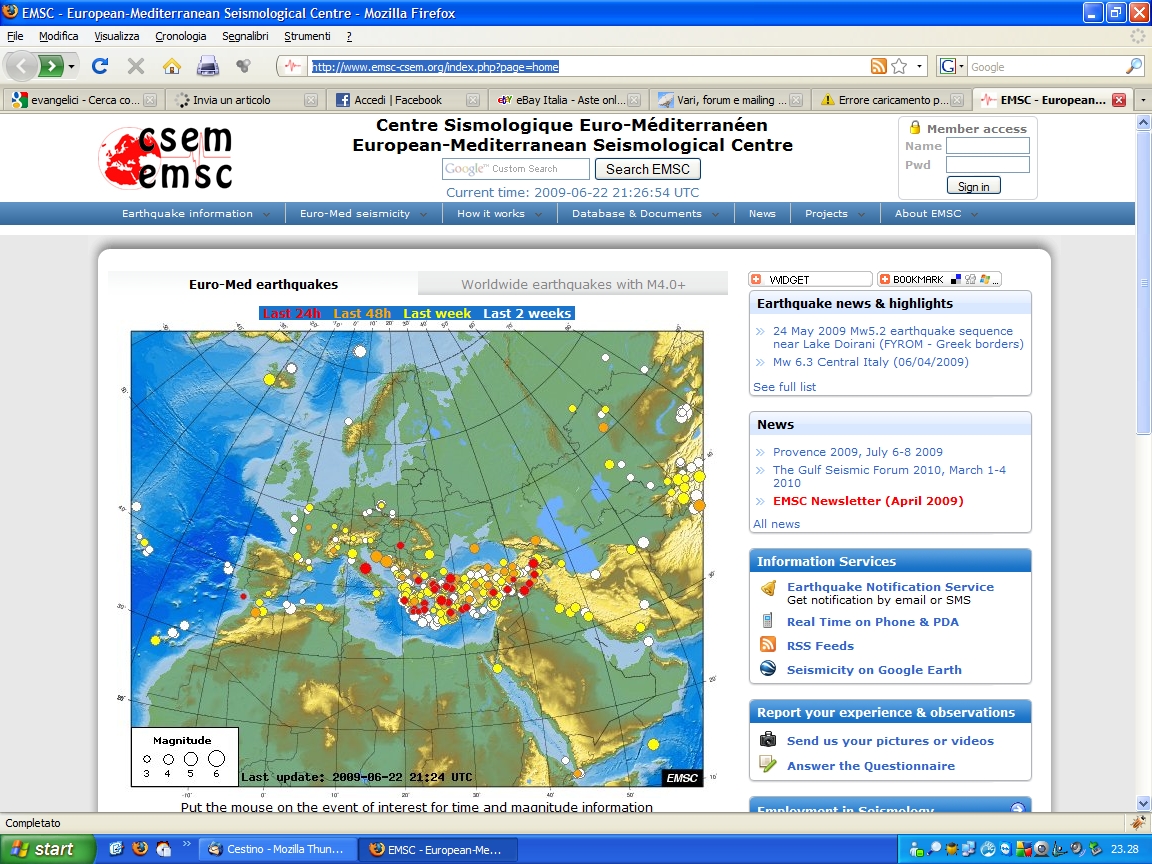Reload the page with the refresh icon

tap(100, 66)
